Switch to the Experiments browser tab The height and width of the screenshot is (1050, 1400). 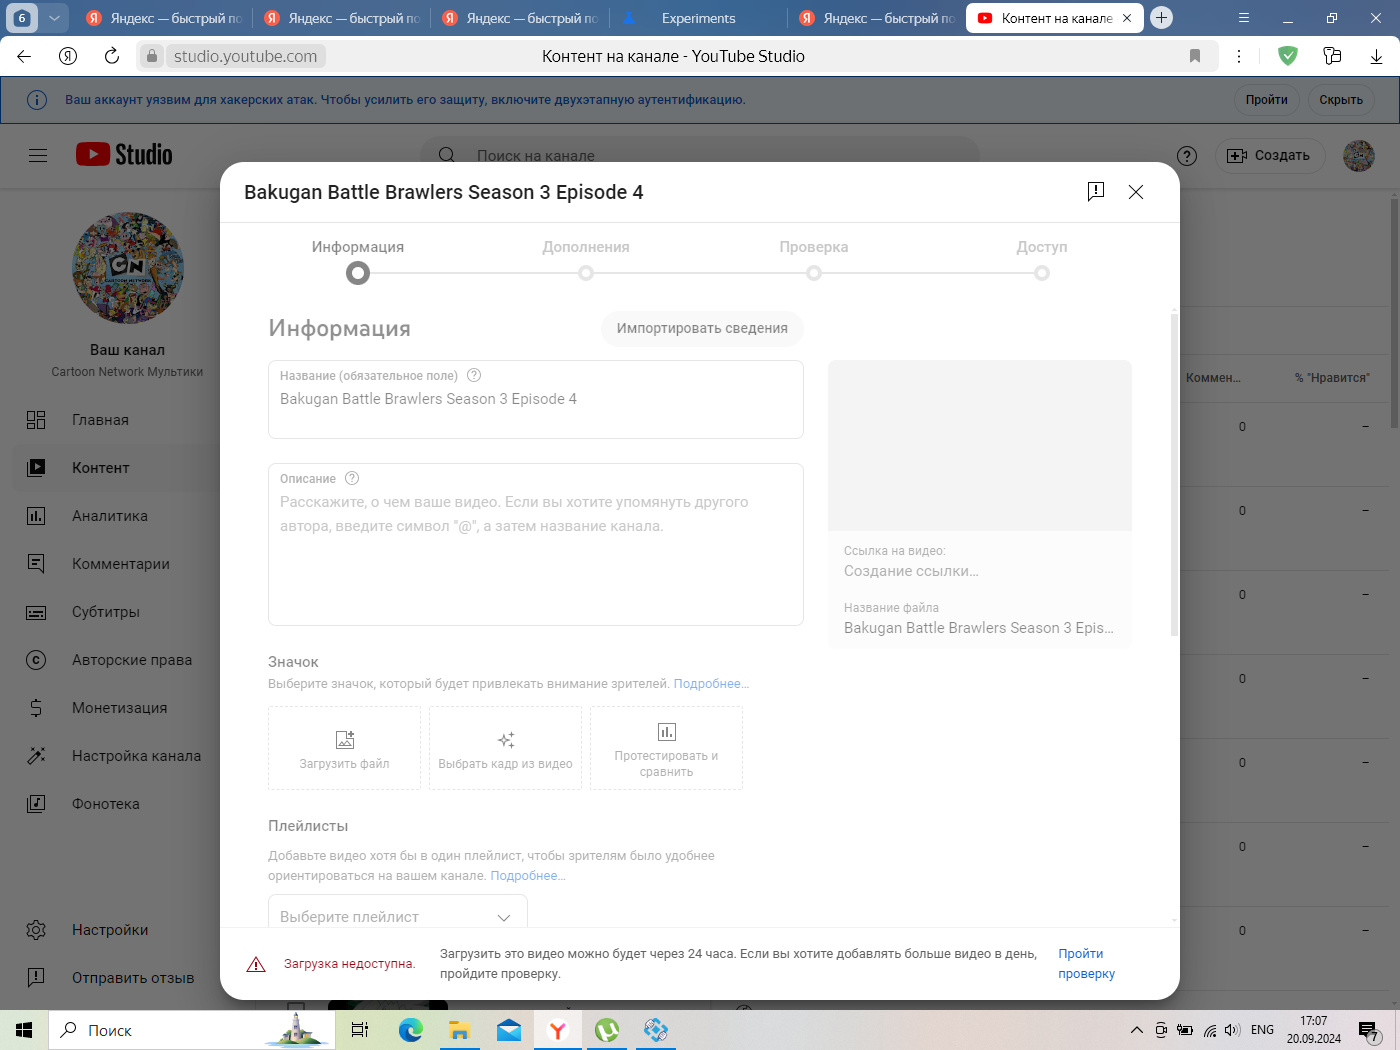(x=698, y=18)
